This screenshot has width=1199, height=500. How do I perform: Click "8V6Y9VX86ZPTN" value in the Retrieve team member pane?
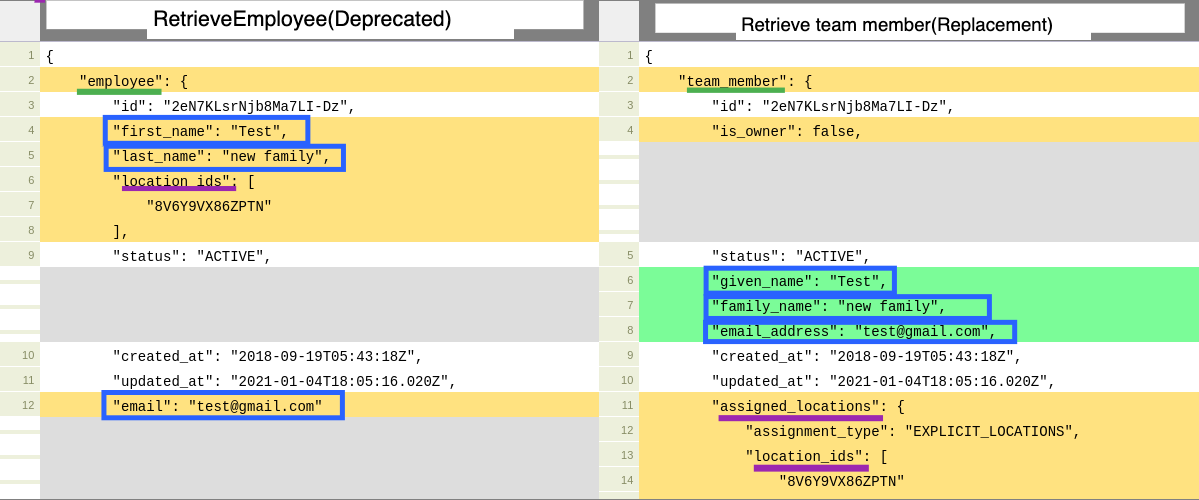point(842,481)
